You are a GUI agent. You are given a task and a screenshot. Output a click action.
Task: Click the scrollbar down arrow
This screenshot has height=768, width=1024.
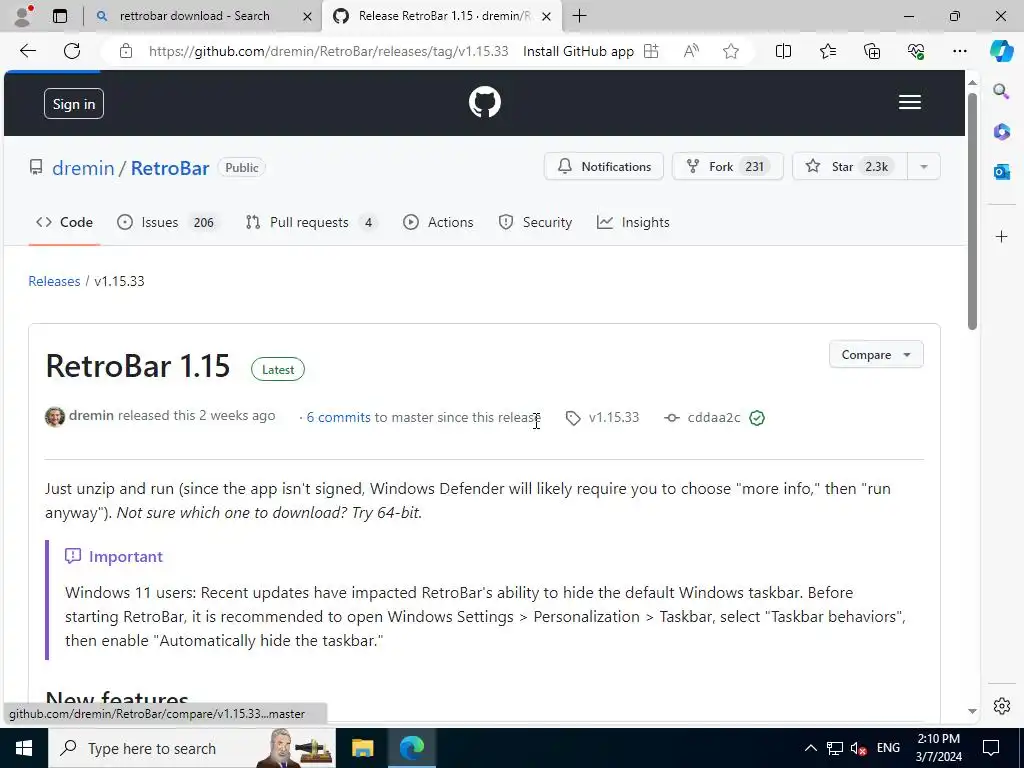[972, 711]
